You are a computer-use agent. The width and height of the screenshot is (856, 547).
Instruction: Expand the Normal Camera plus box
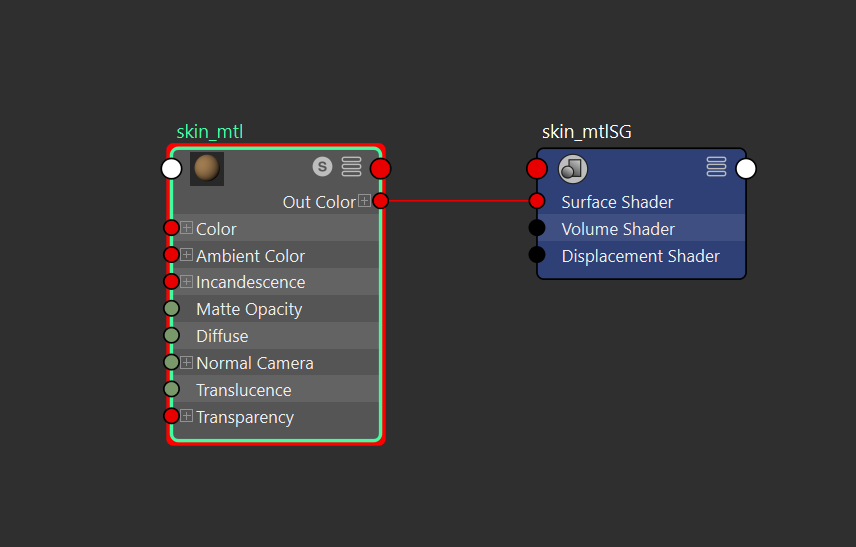click(x=187, y=362)
